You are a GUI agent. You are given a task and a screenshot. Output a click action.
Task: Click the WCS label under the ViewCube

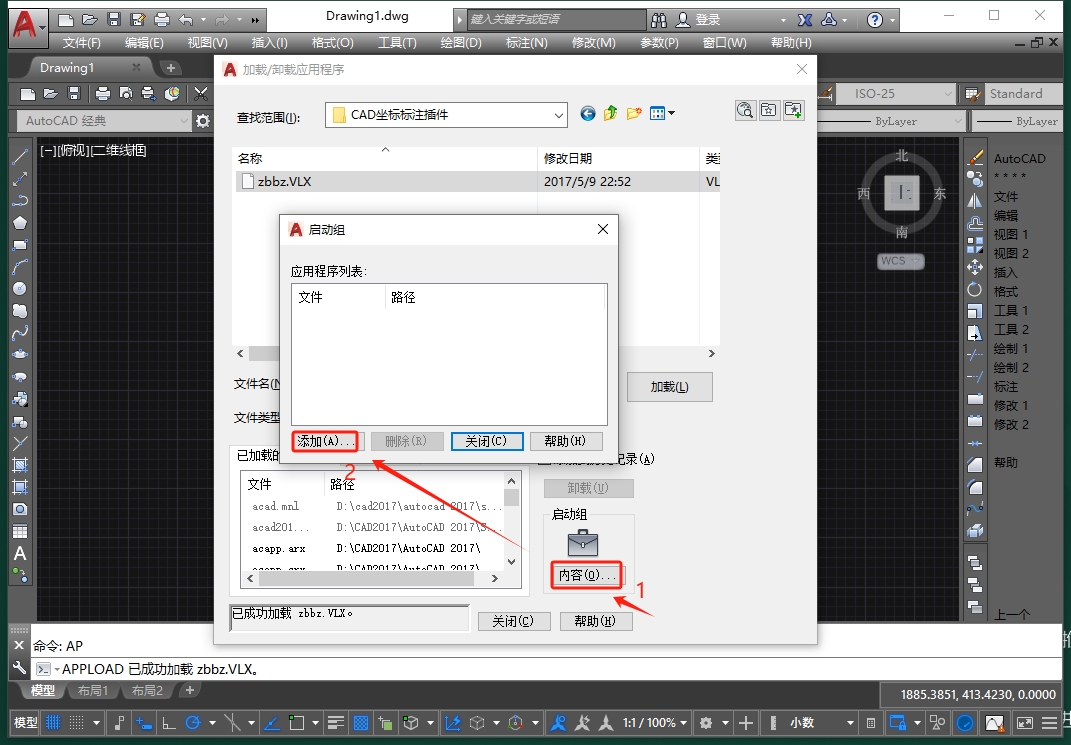900,261
